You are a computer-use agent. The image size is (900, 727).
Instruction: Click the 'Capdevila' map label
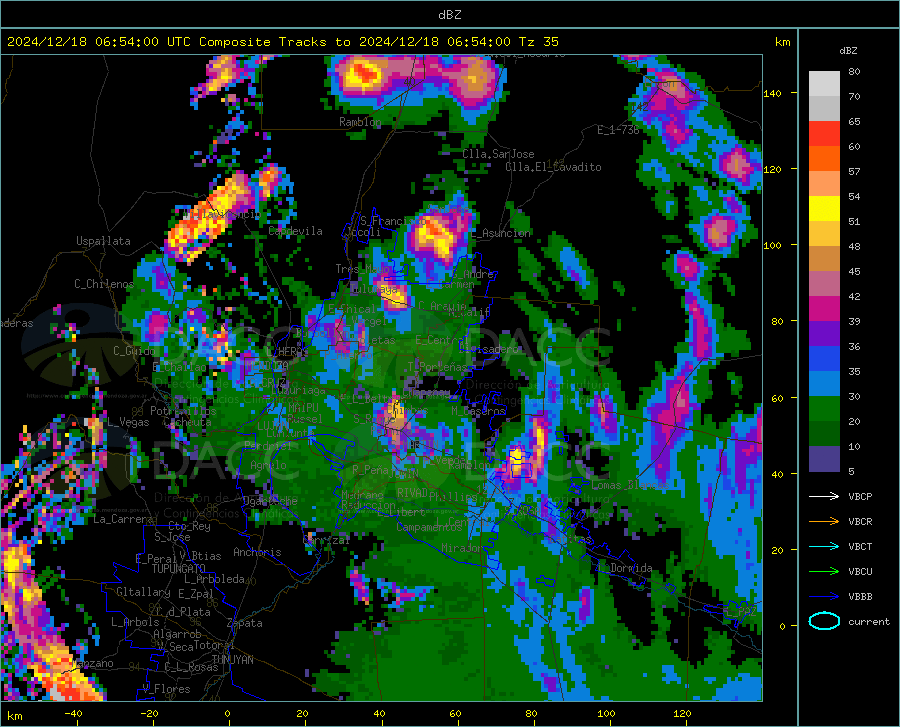(295, 231)
